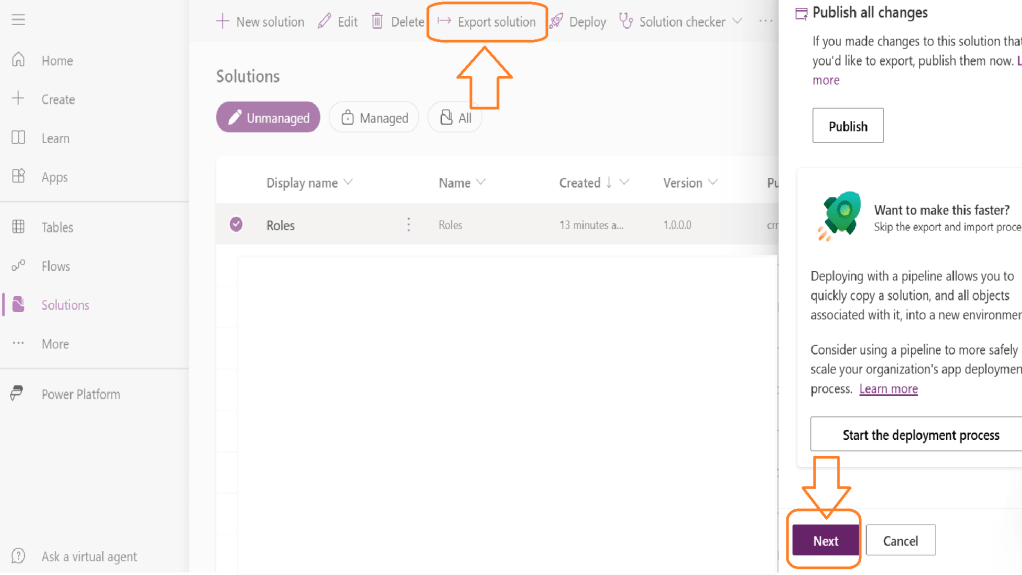Open Home in the left navigation

coord(57,61)
